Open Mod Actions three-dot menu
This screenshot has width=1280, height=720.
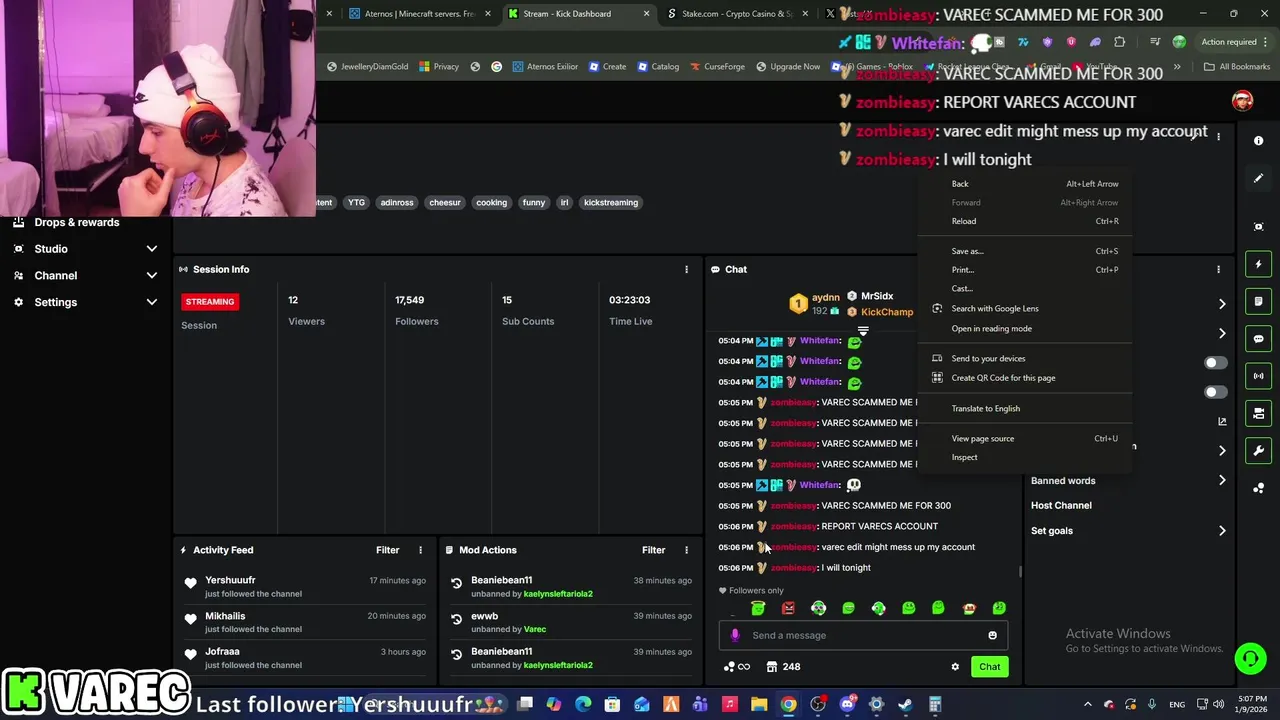(x=686, y=550)
